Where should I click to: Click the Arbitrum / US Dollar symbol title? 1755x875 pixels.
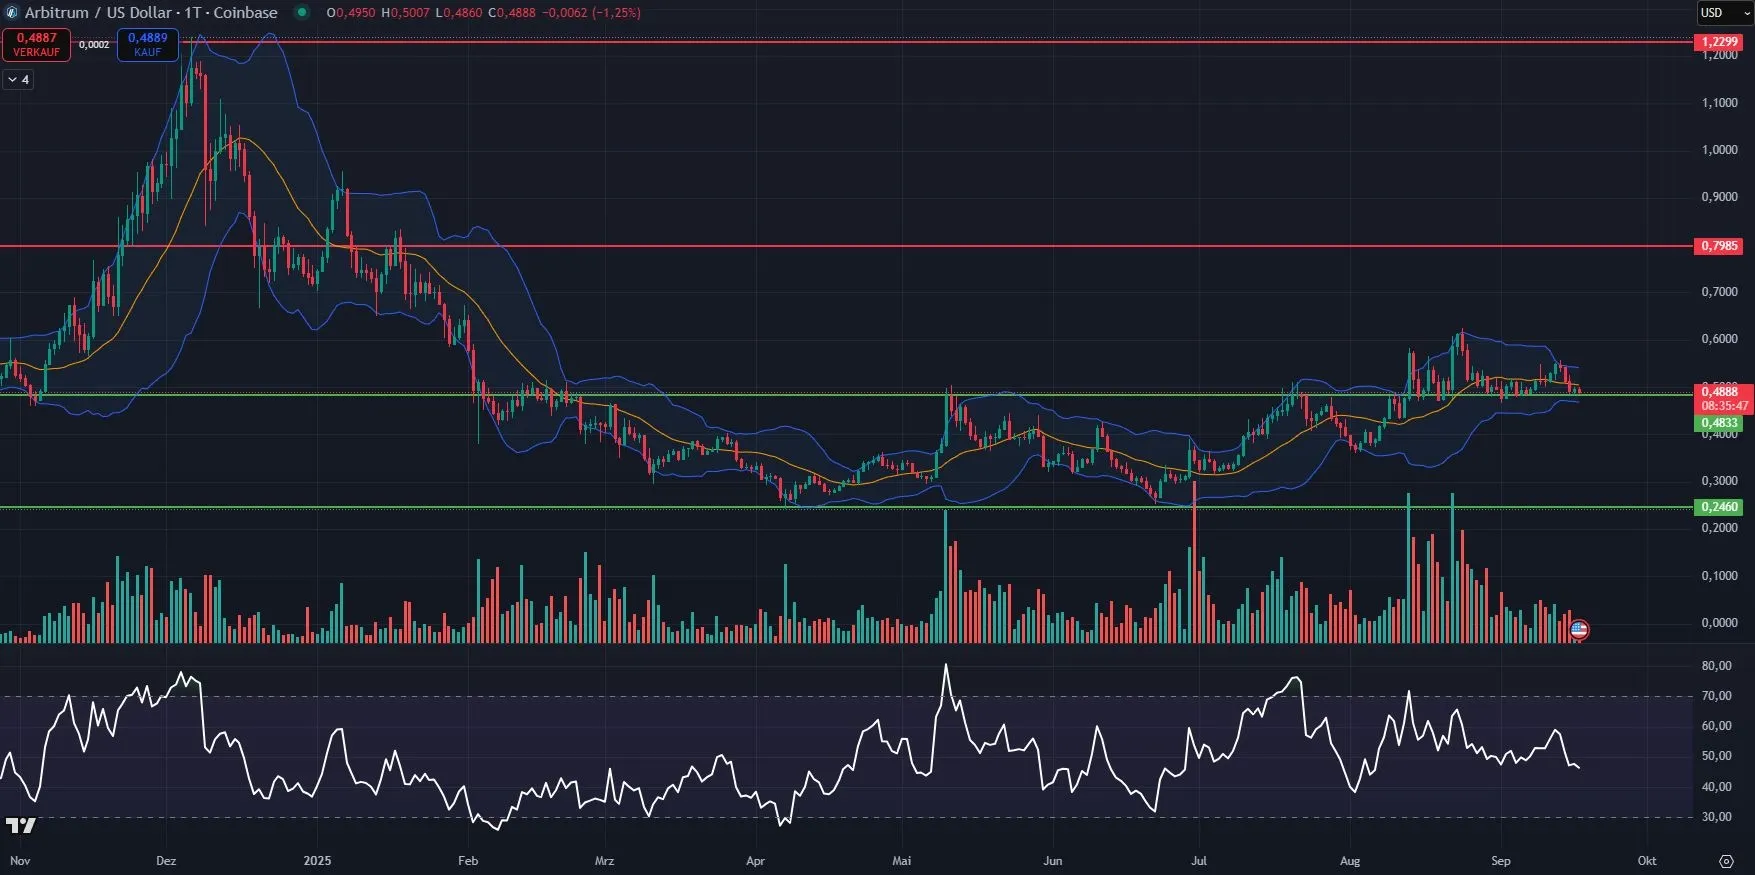[151, 13]
